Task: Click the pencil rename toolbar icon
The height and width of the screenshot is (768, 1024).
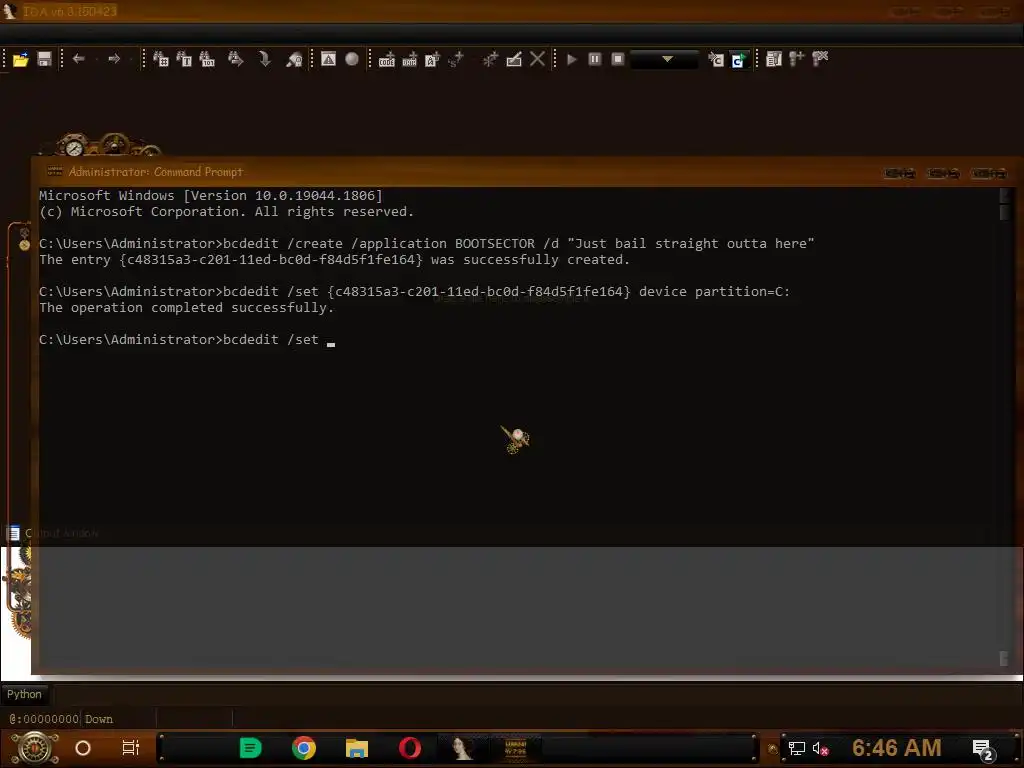Action: tap(514, 59)
